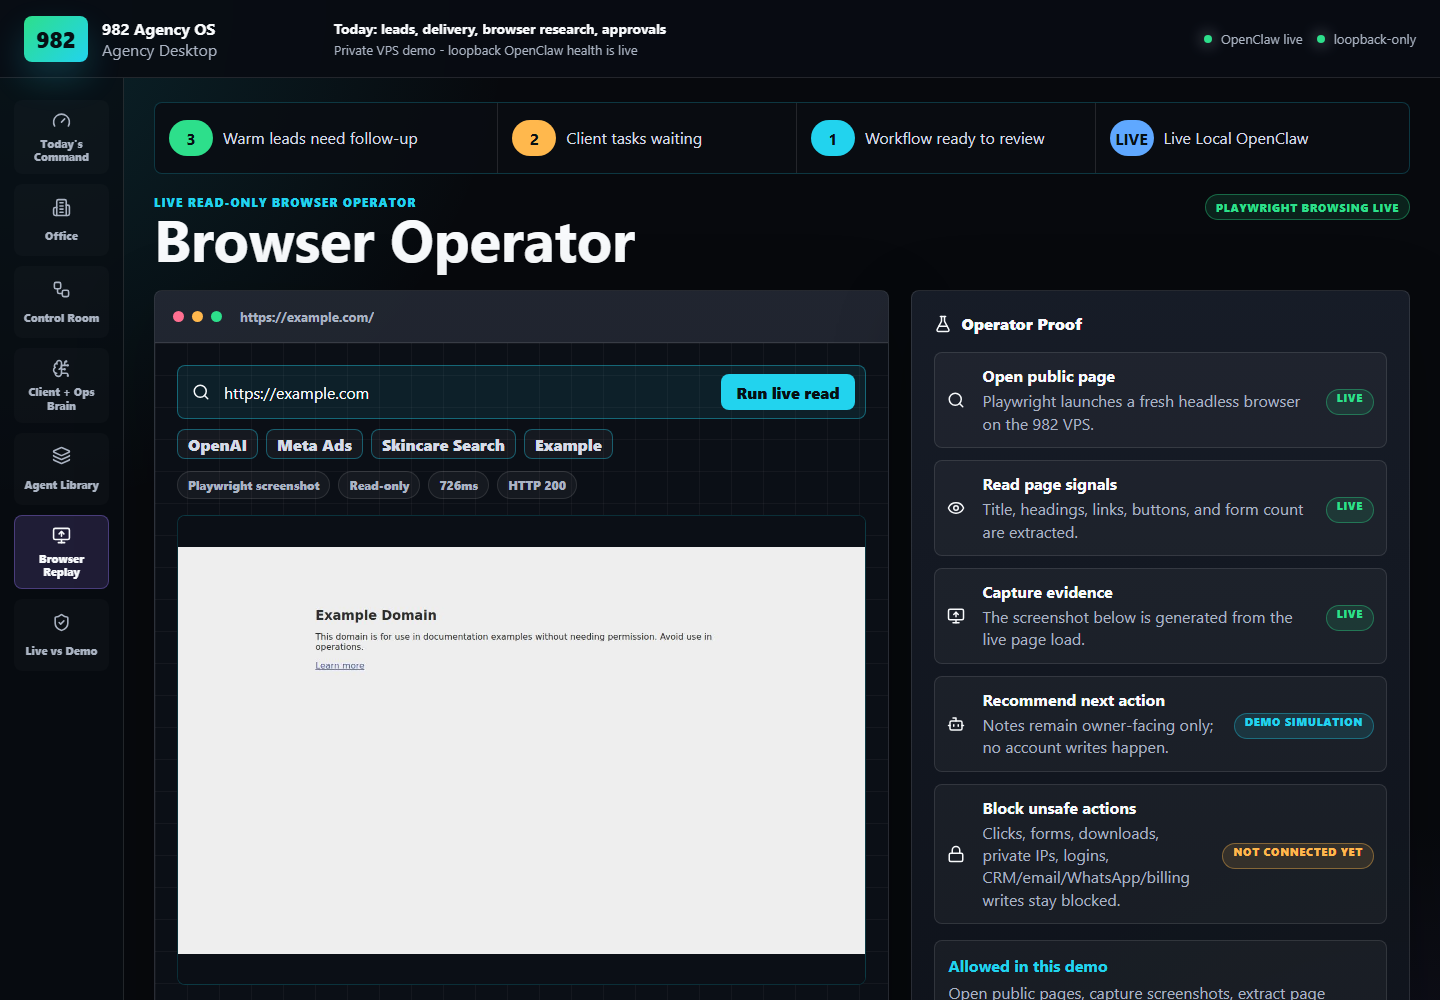Screen dimensions: 1440x1000
Task: Click OpenClaw live status indicator
Action: (x=1253, y=39)
